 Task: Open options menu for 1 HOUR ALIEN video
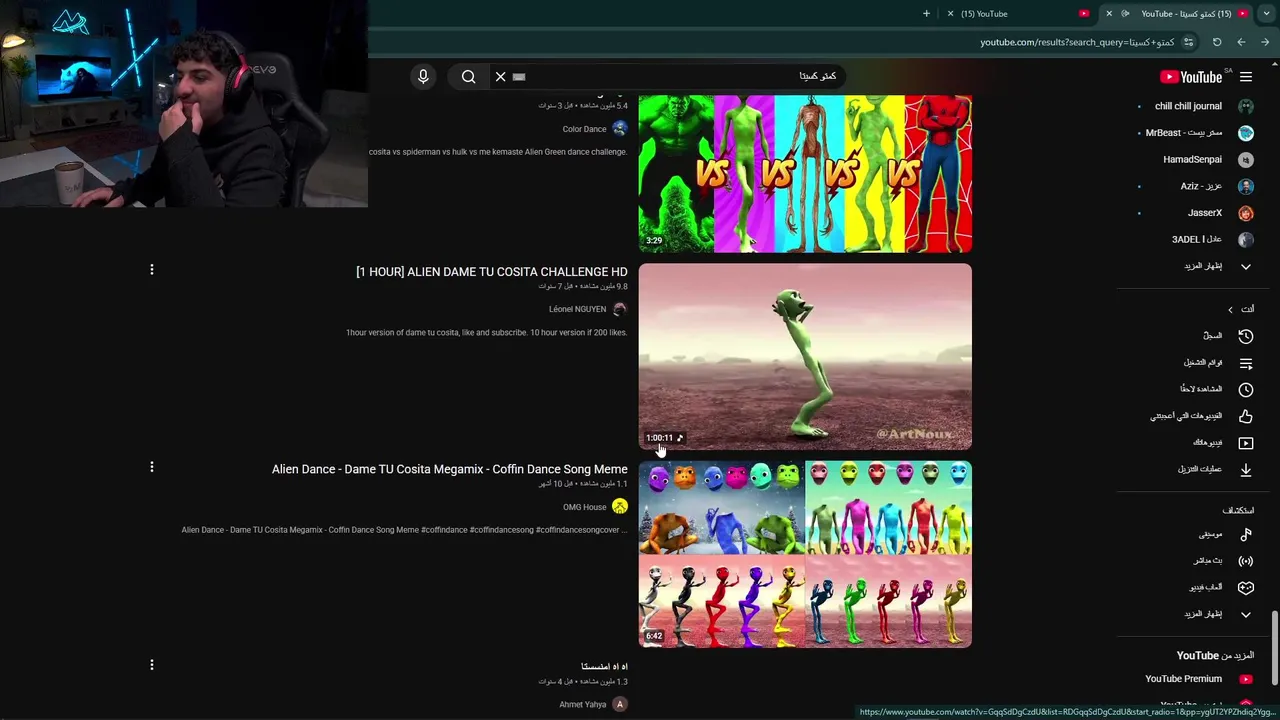[152, 270]
